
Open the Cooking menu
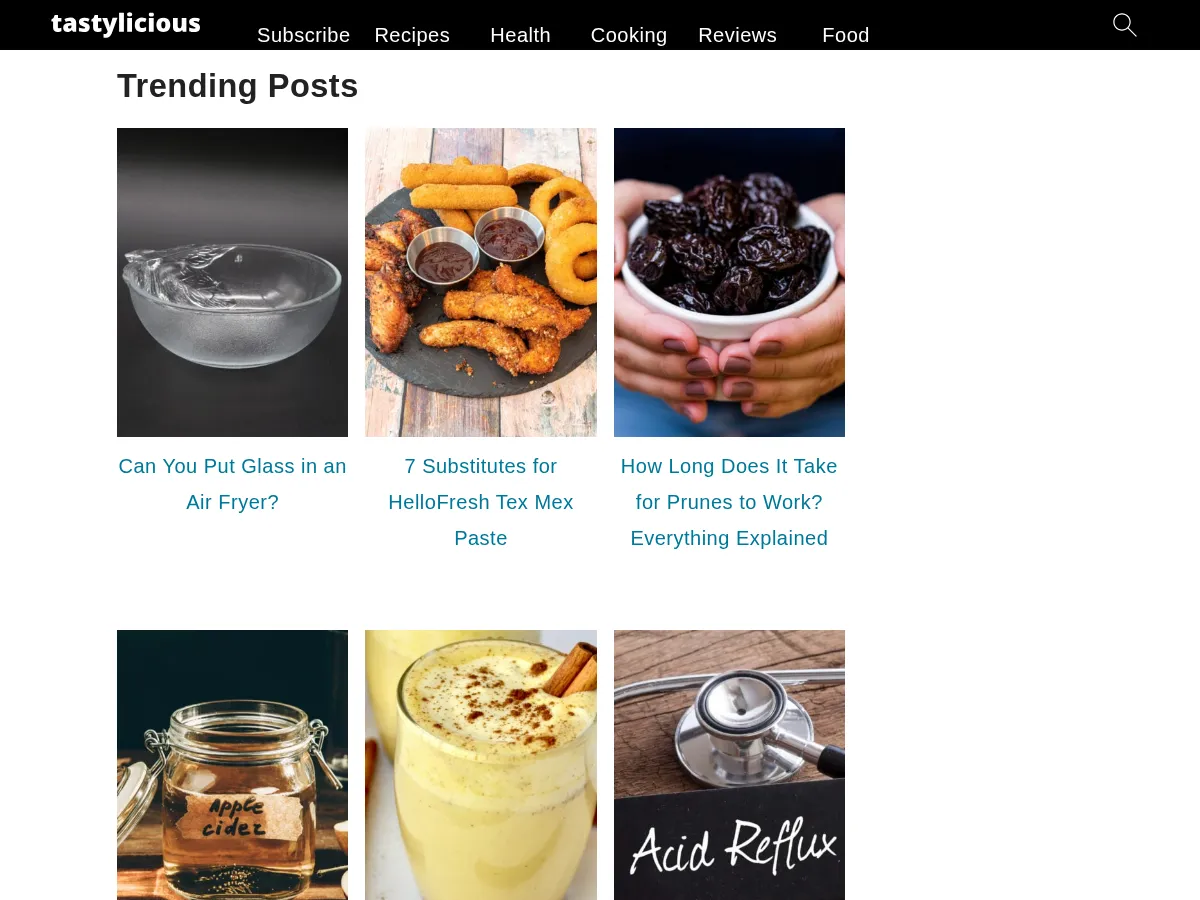pos(629,35)
